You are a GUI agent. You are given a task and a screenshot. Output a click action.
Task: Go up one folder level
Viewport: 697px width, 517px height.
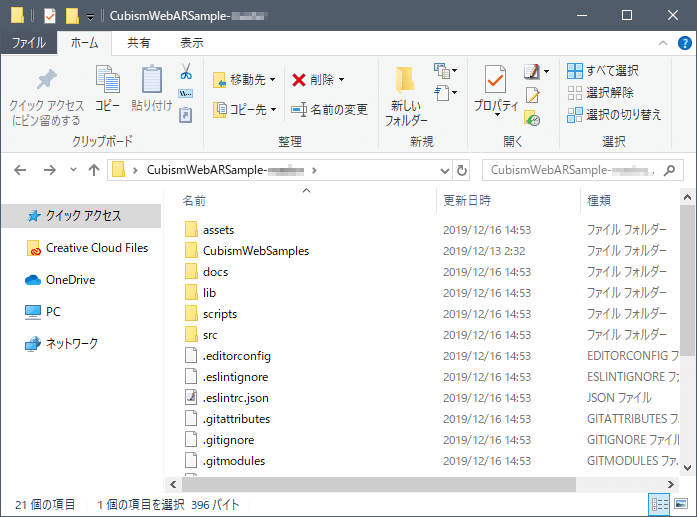coord(93,170)
